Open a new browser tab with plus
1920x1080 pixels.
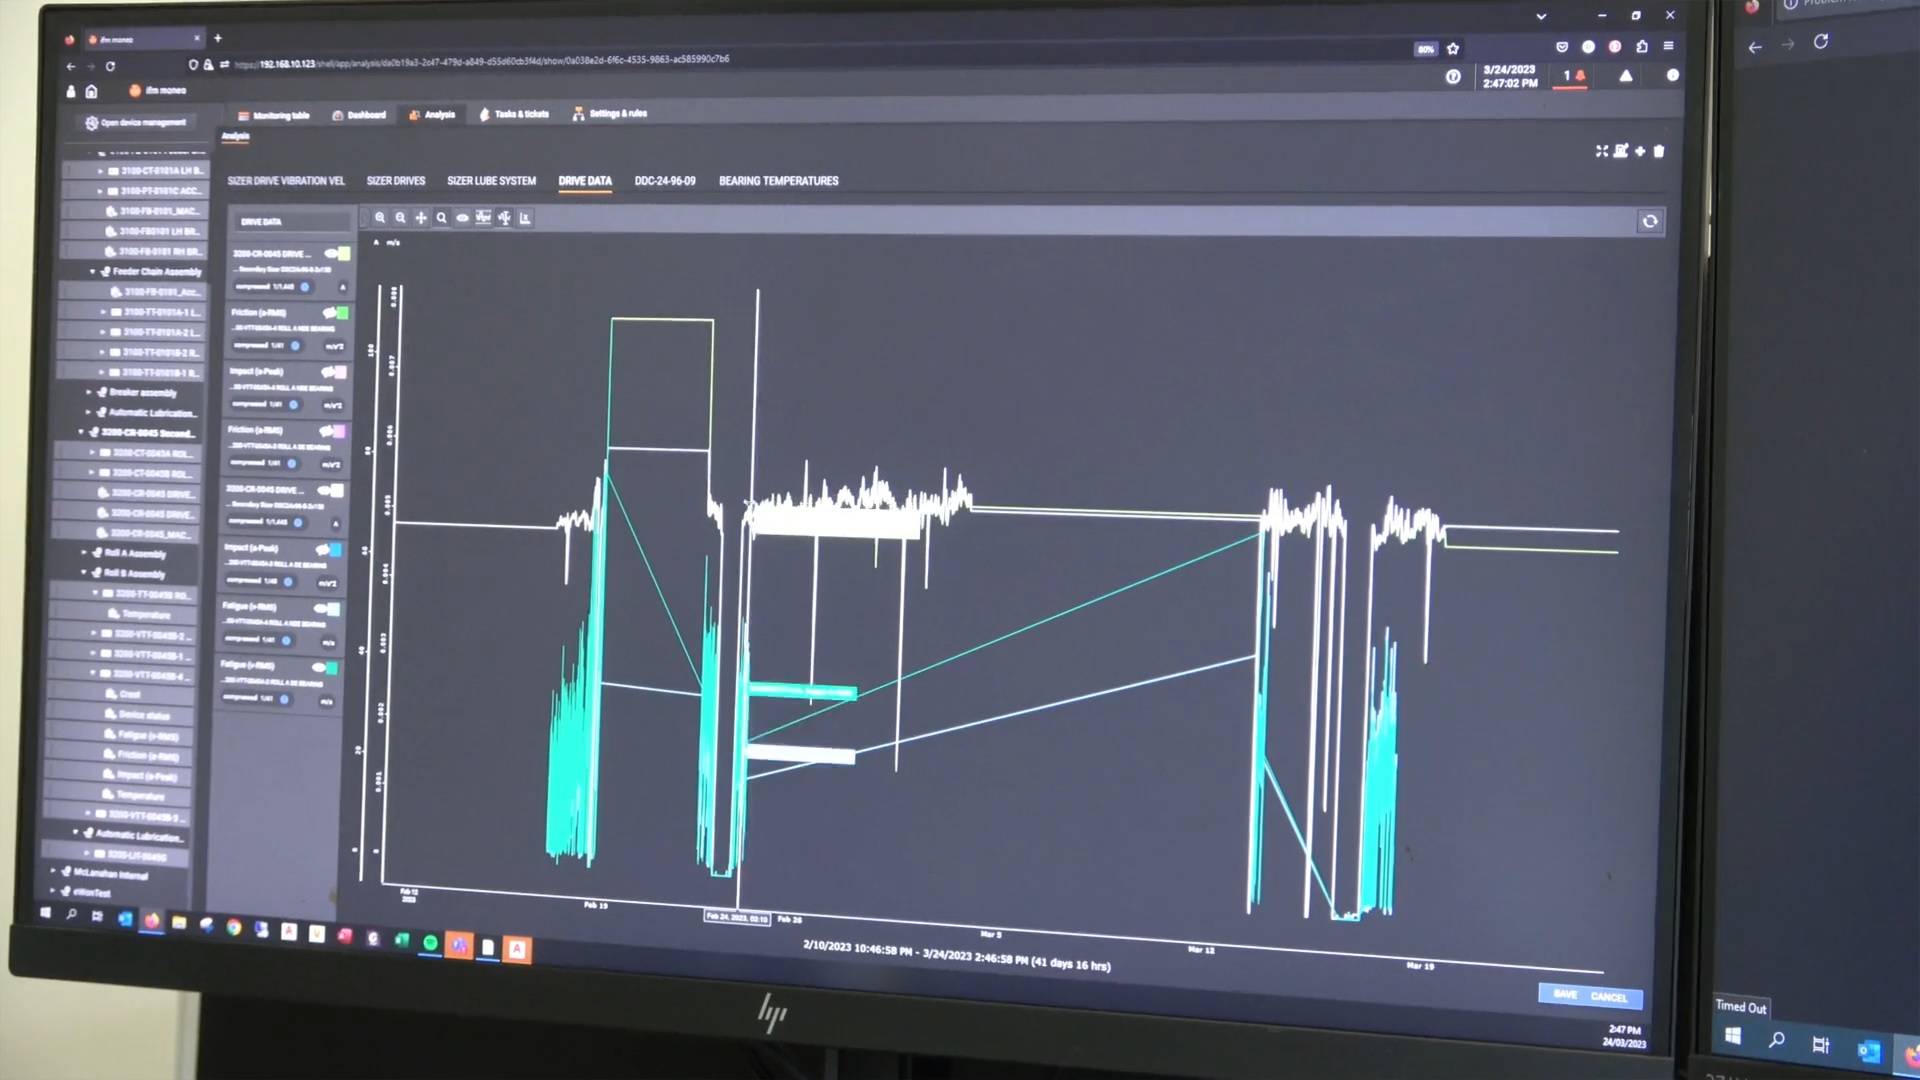(x=218, y=38)
